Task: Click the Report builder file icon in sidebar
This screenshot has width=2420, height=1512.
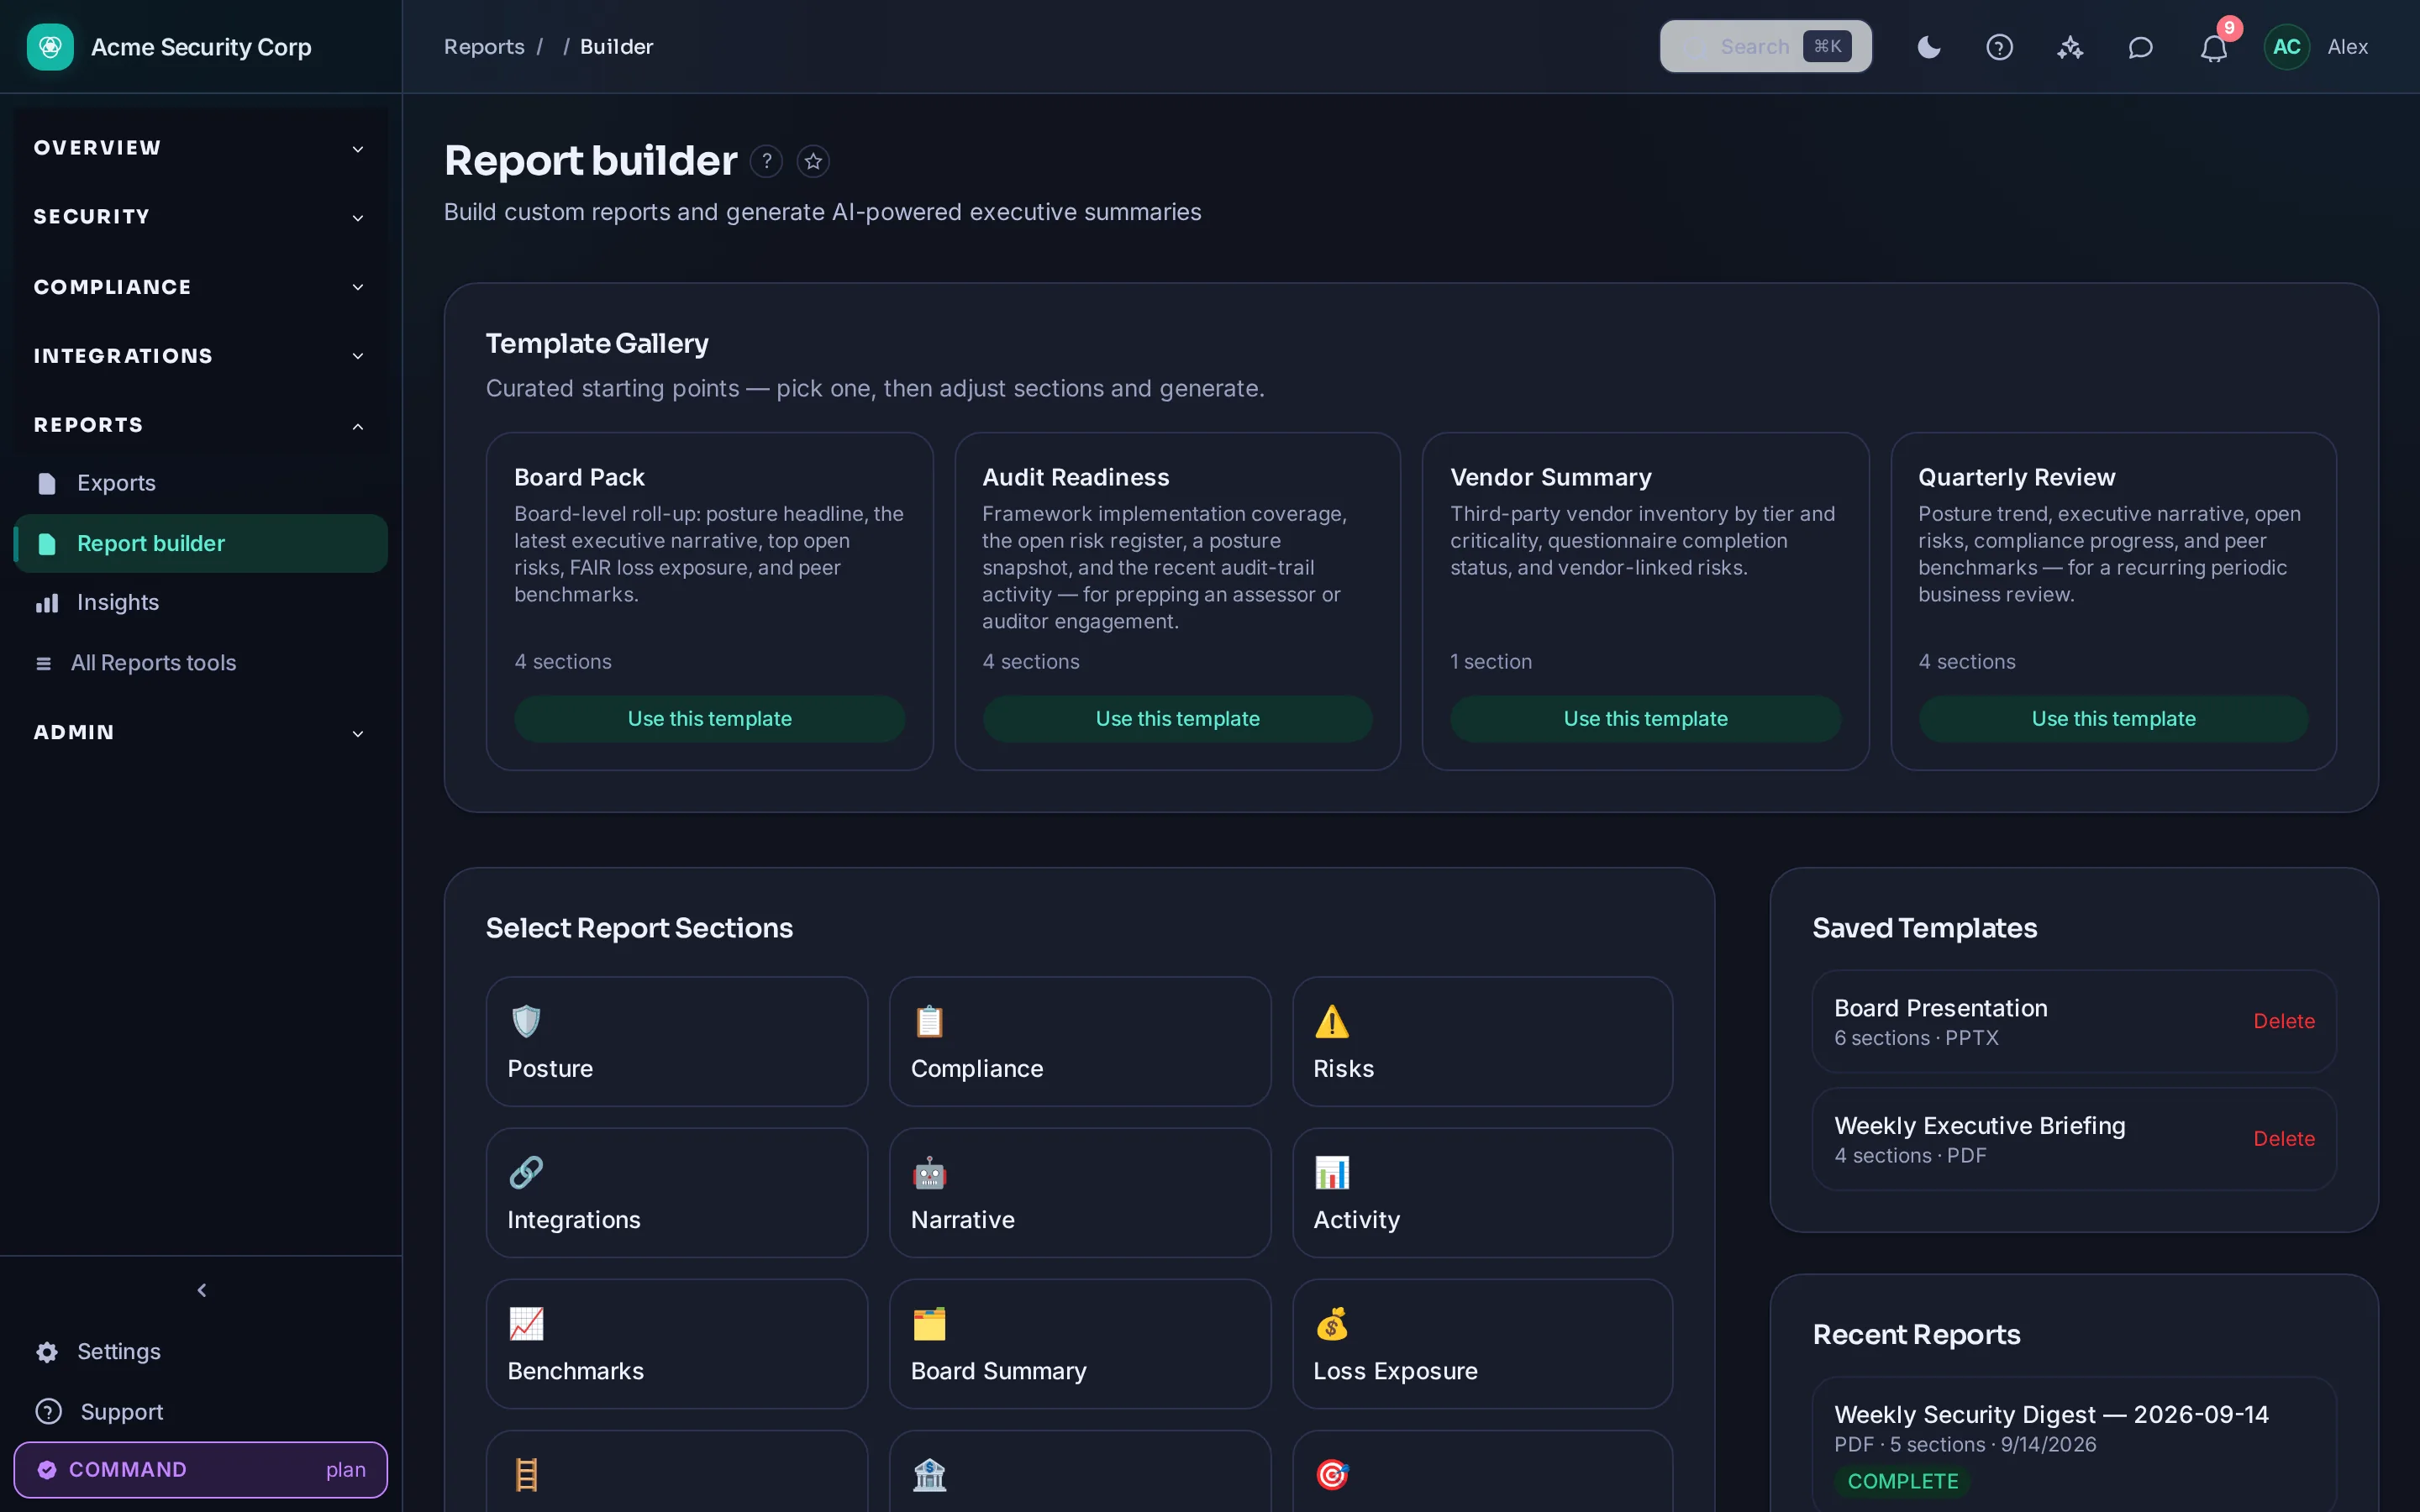Action: pos(47,544)
